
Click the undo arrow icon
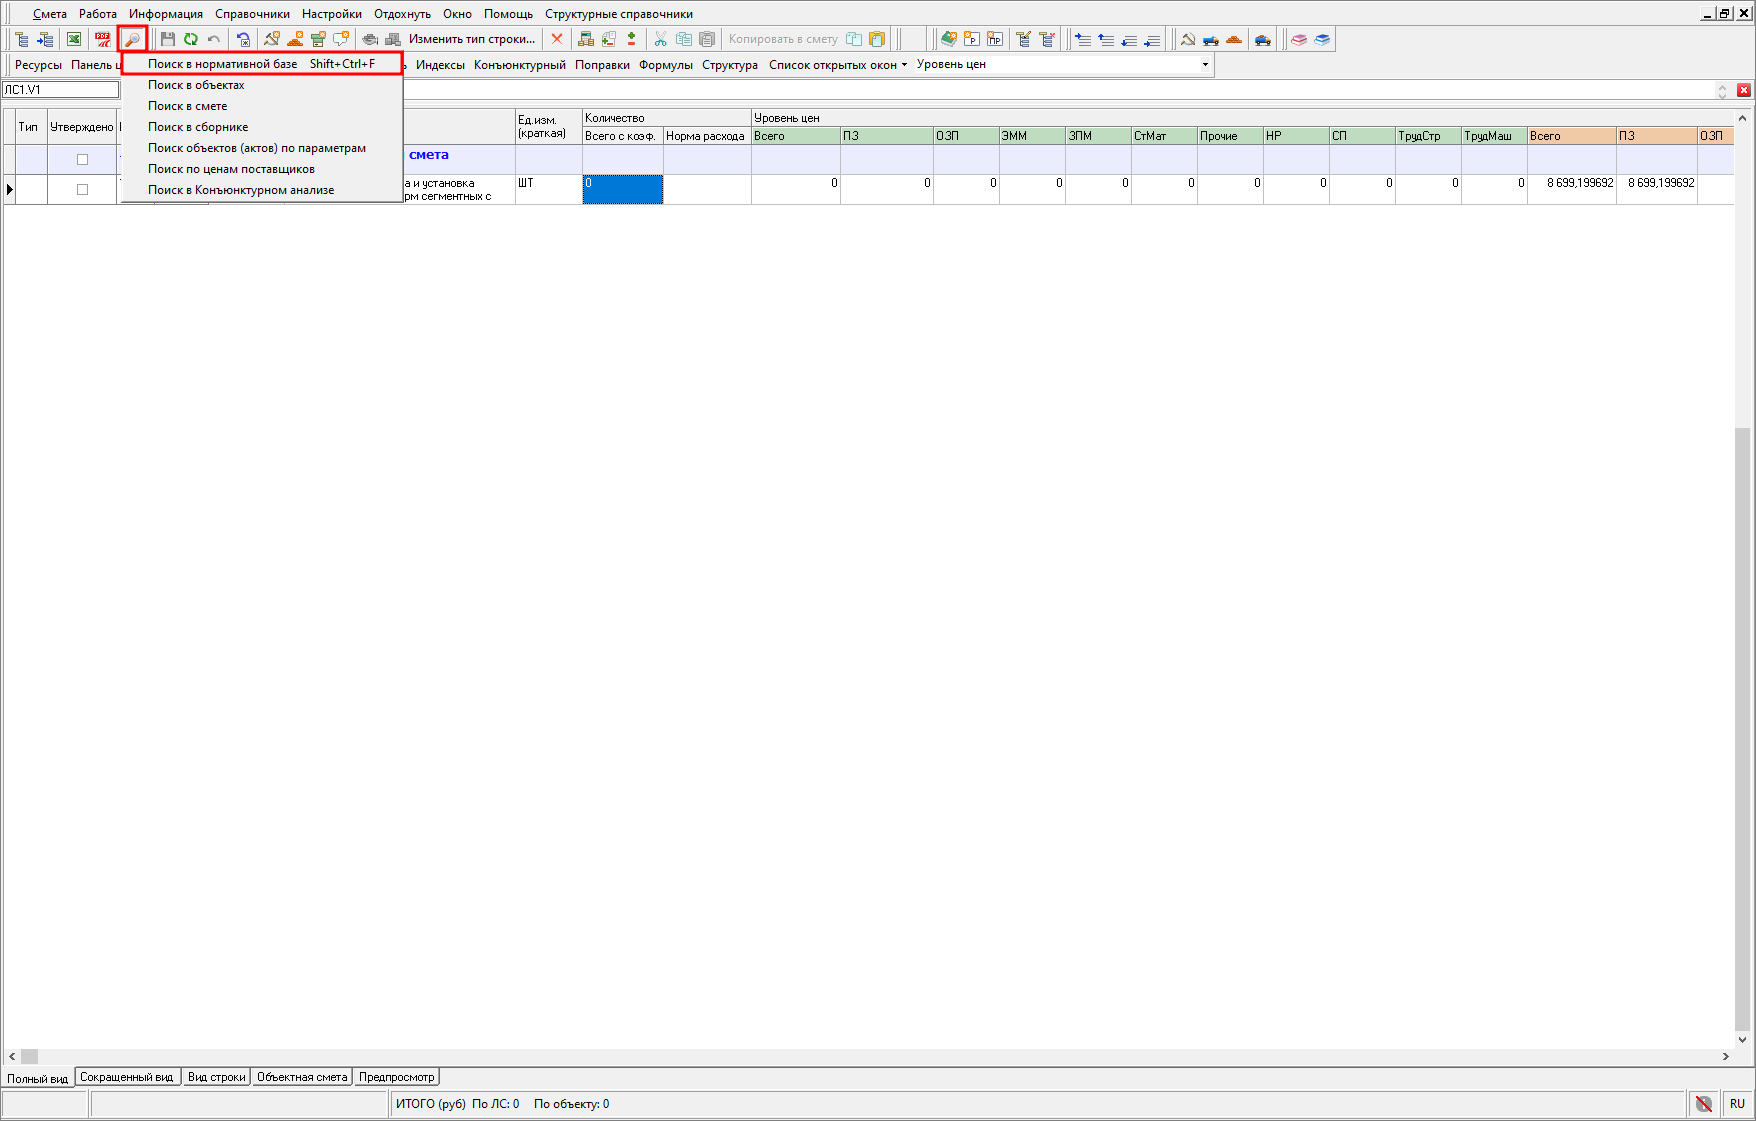[214, 39]
